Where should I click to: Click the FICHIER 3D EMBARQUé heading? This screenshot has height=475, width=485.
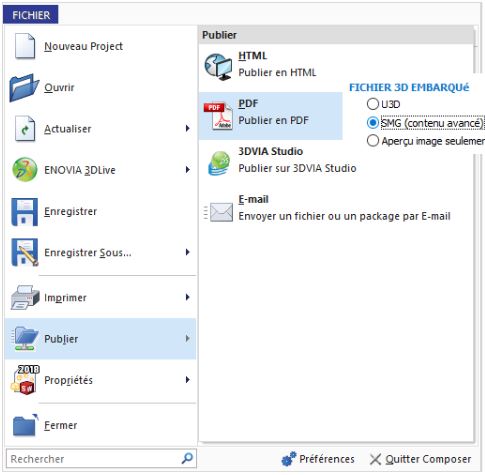coord(409,87)
